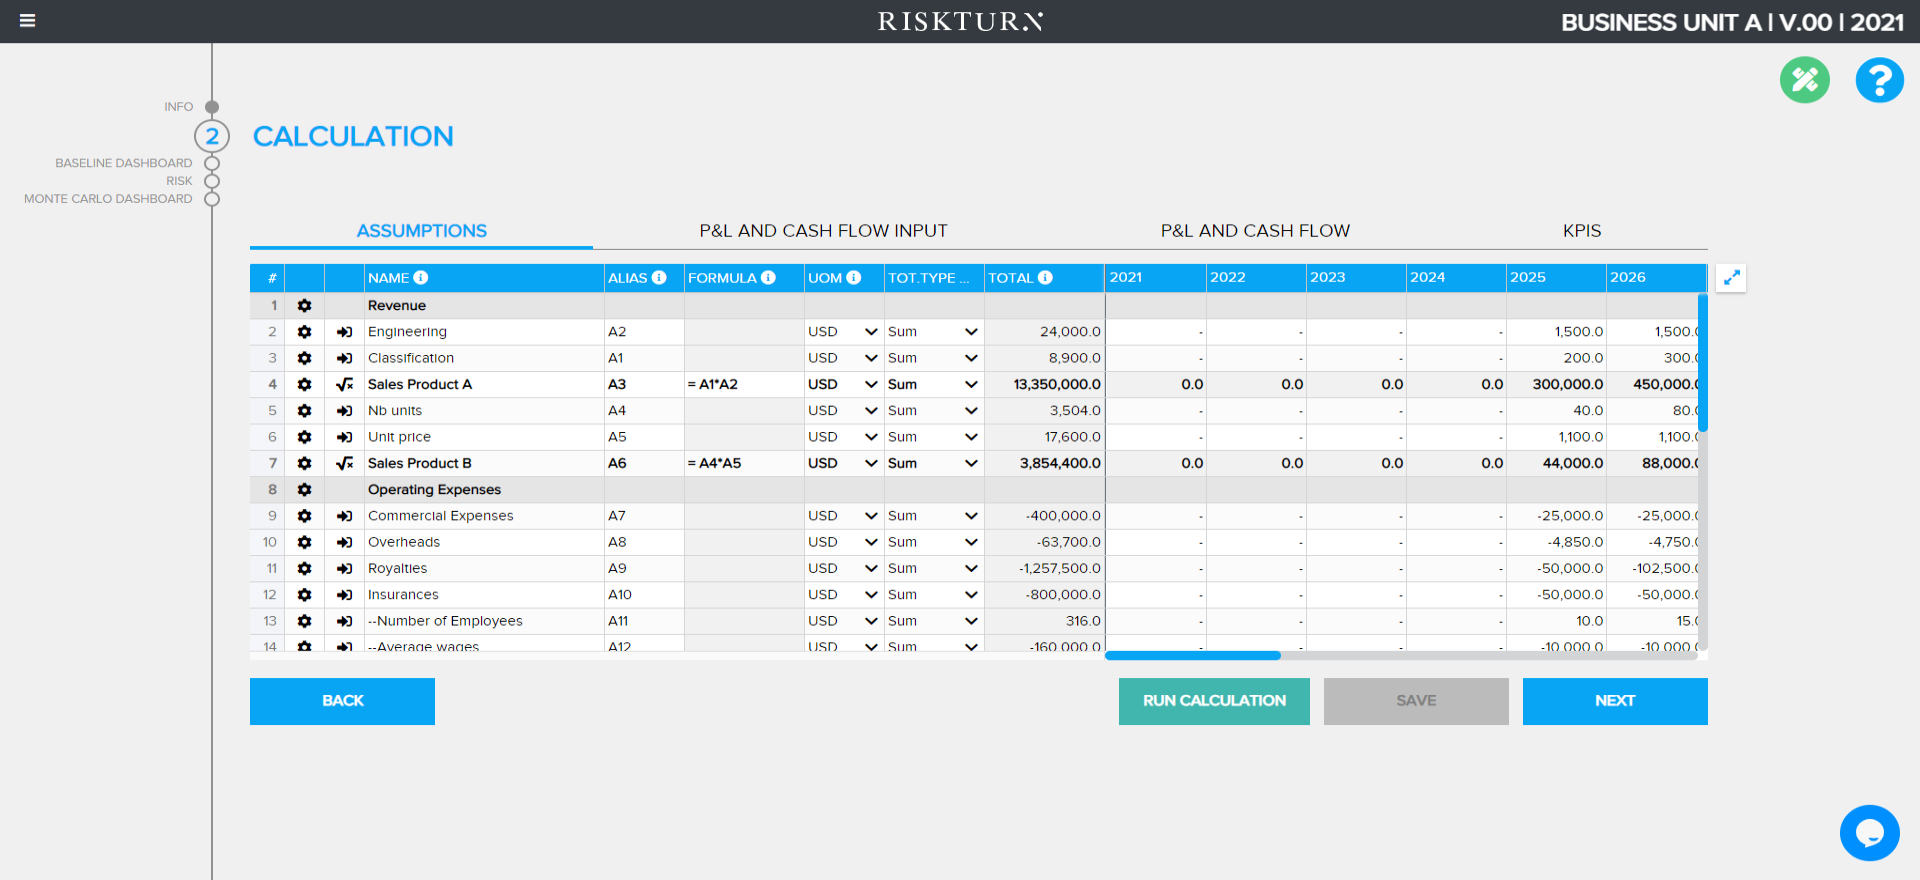Show info tooltip for UOM column

click(854, 278)
